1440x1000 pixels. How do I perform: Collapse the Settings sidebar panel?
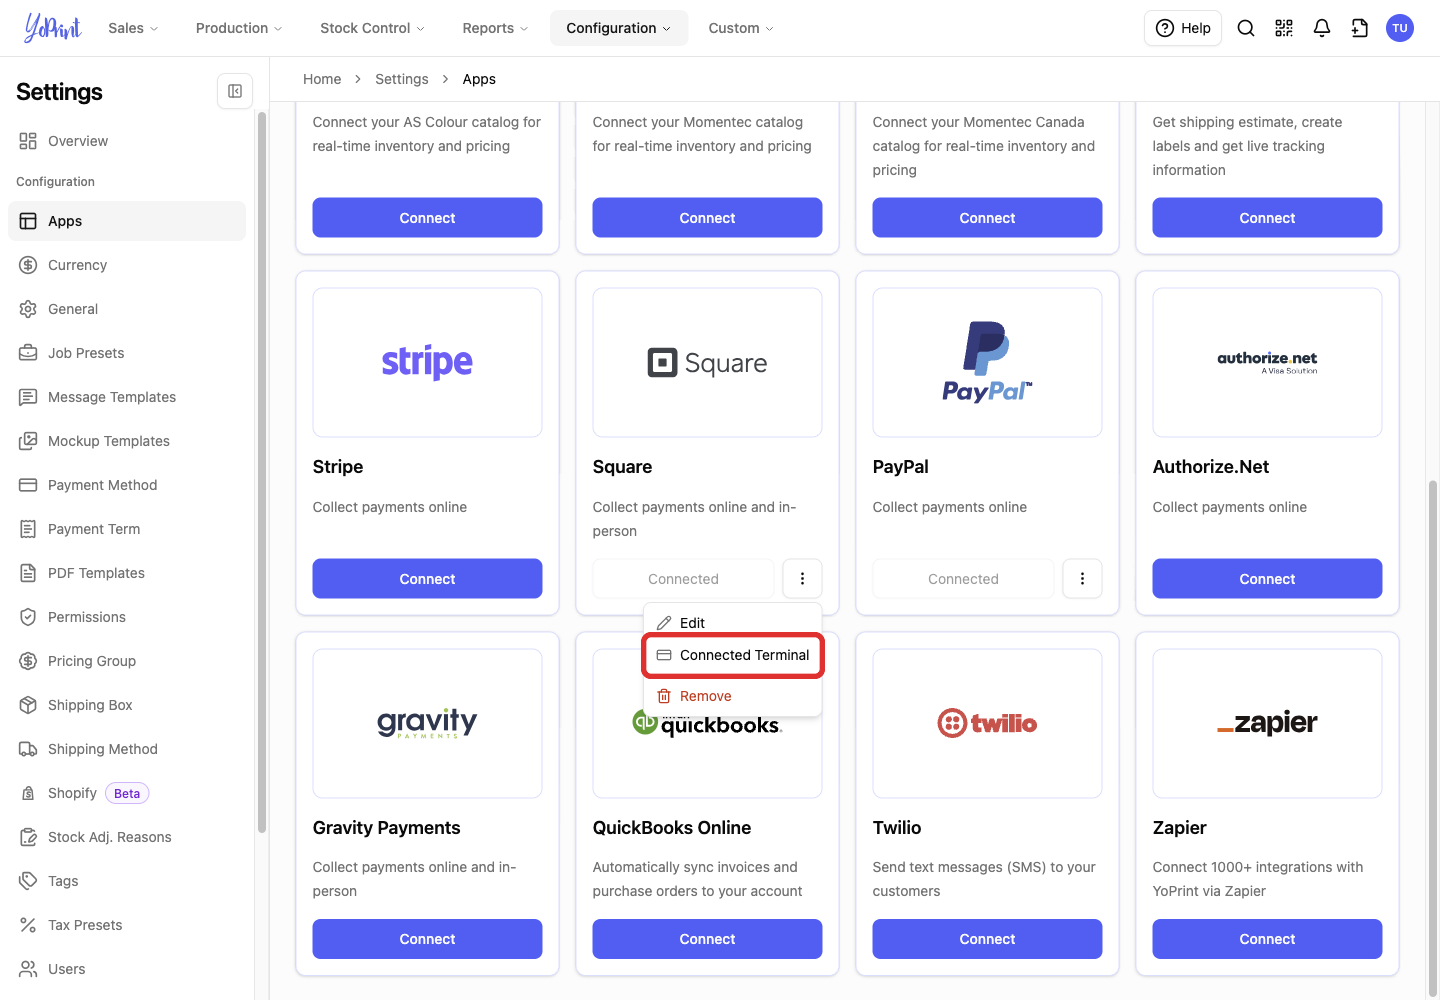(235, 91)
